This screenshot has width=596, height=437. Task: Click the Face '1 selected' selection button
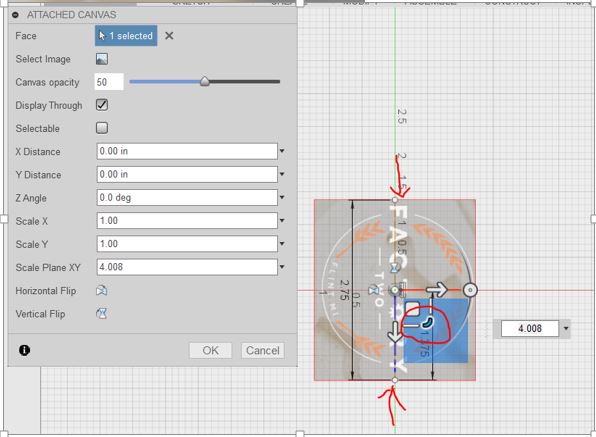126,36
